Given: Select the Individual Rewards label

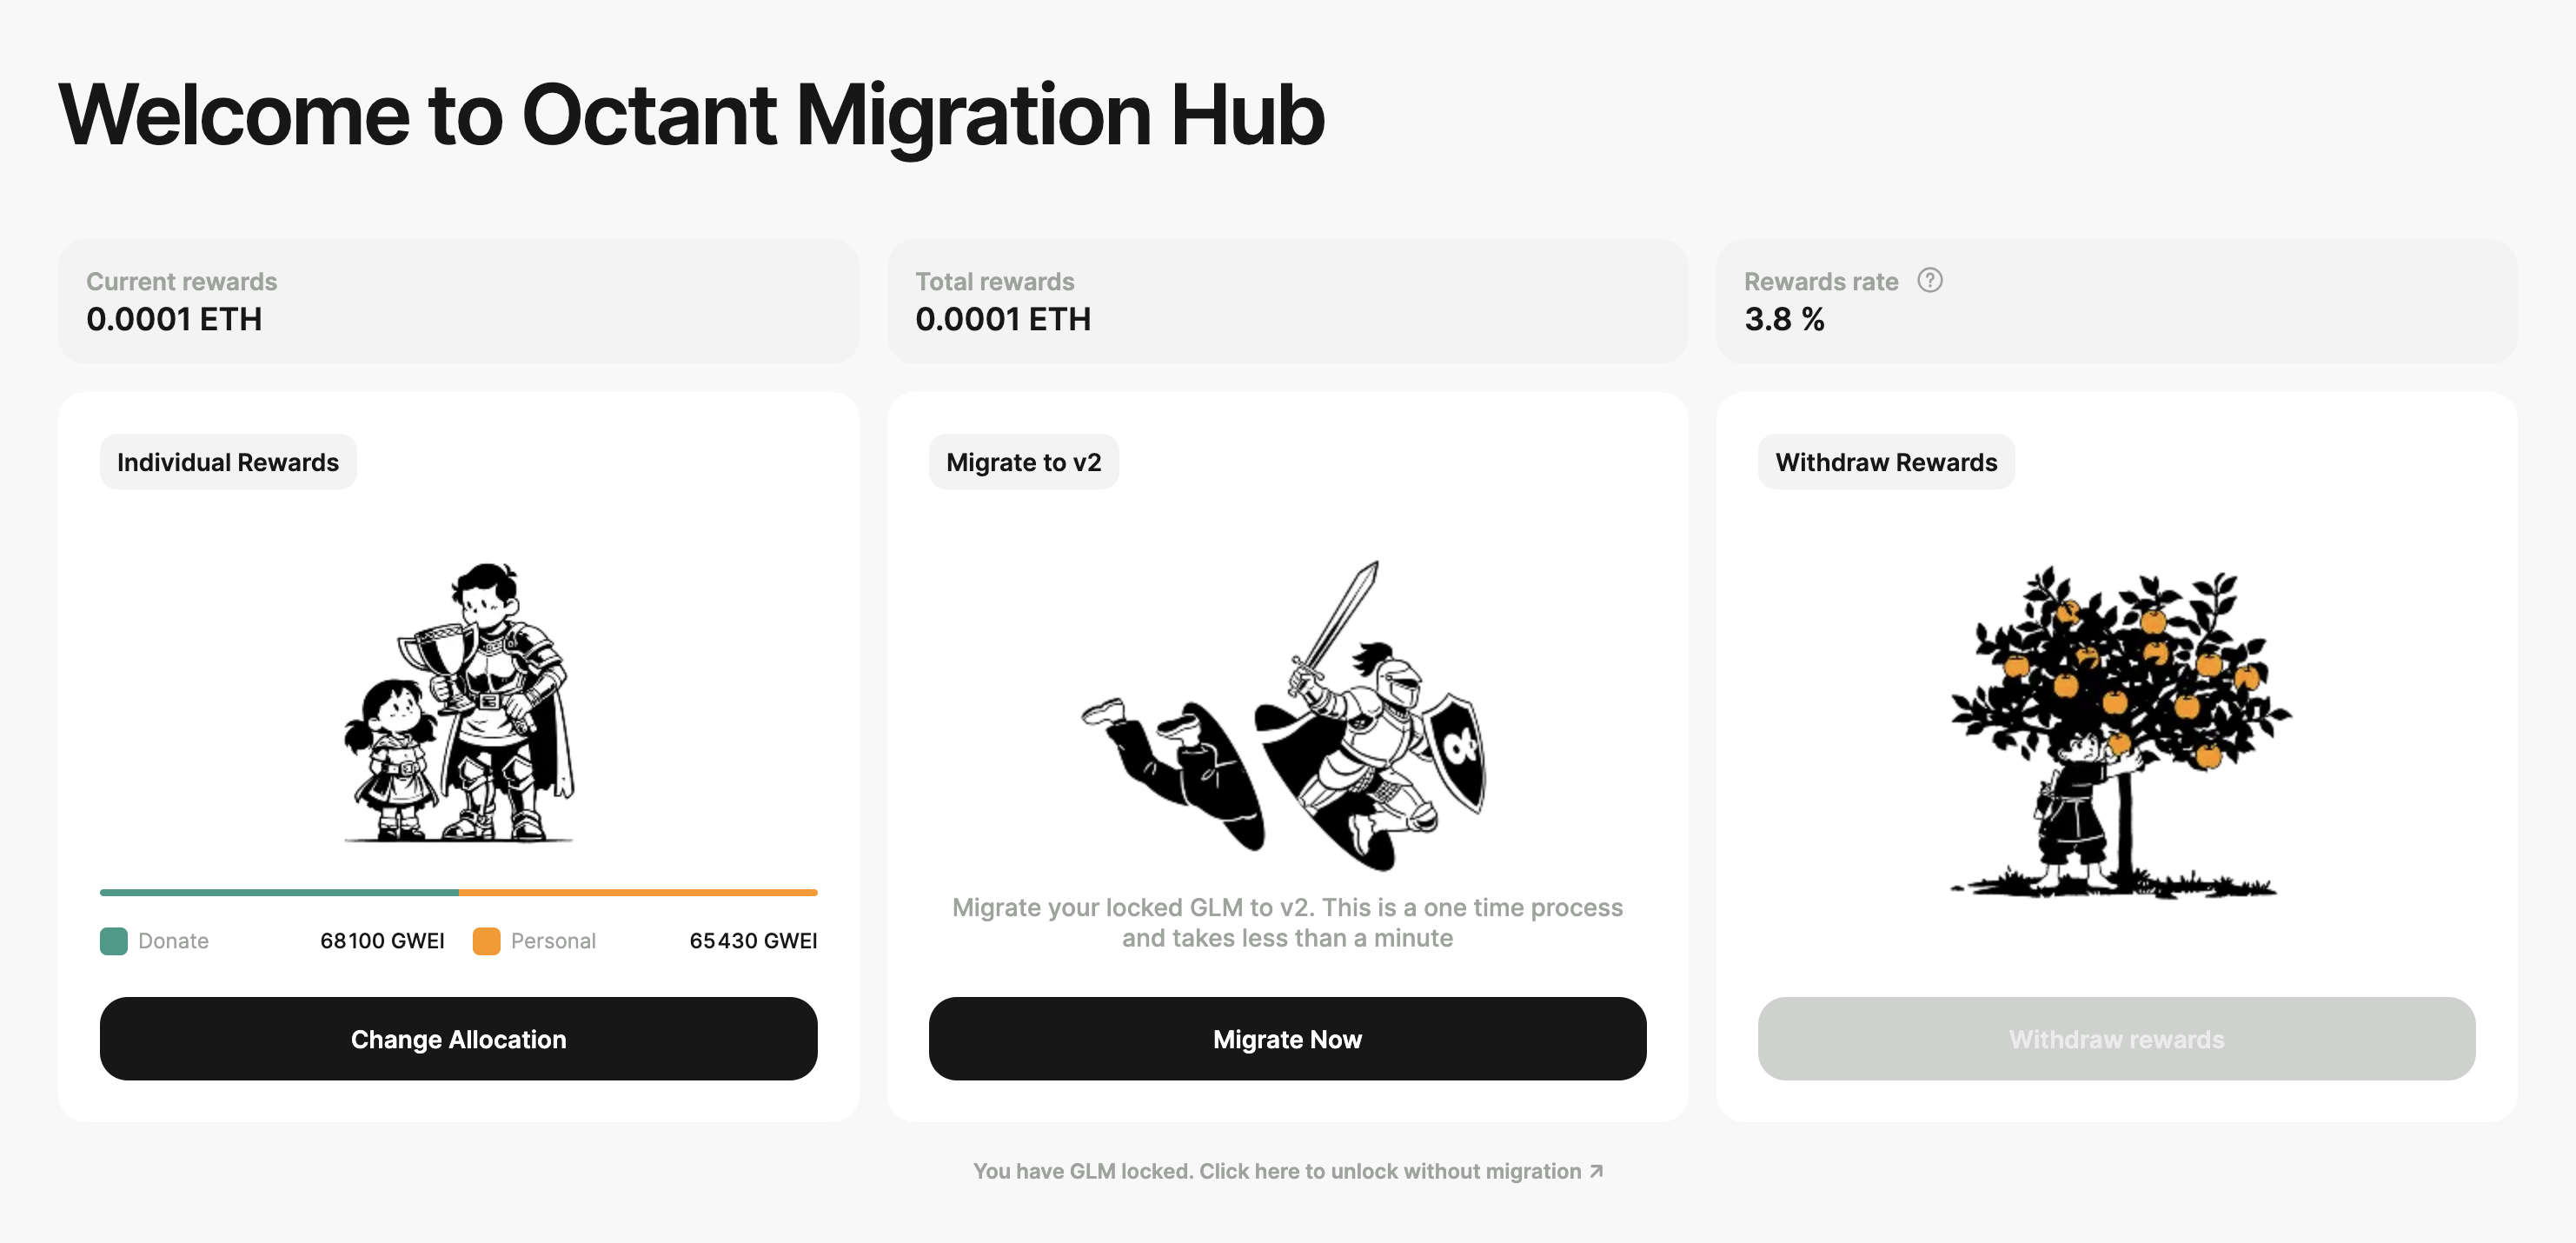Looking at the screenshot, I should (x=228, y=462).
